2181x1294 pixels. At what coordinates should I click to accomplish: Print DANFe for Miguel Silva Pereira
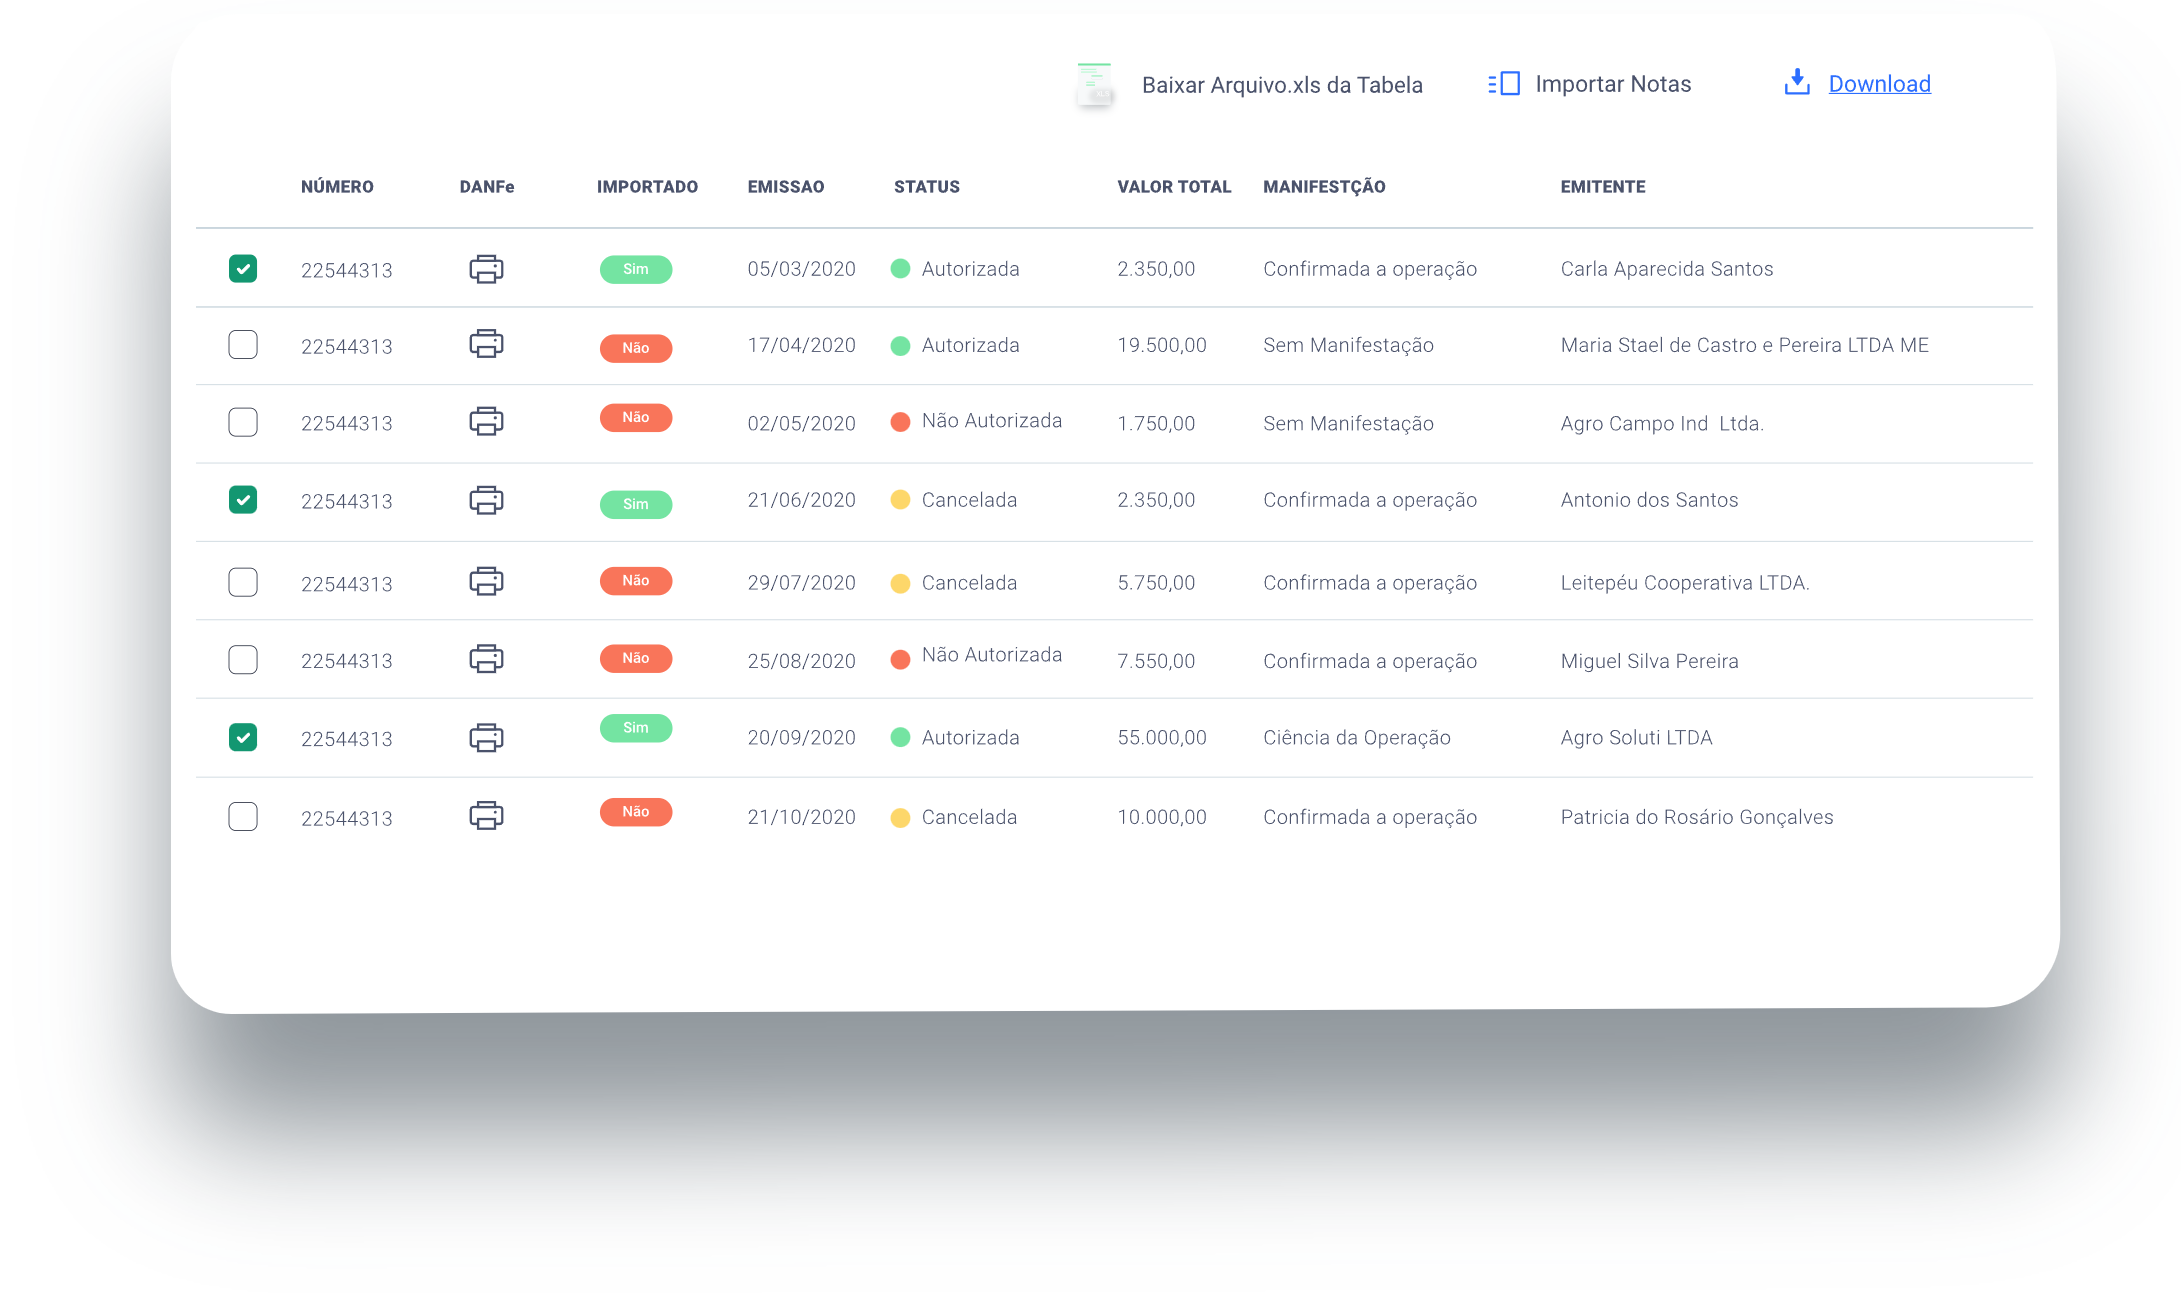(x=486, y=659)
